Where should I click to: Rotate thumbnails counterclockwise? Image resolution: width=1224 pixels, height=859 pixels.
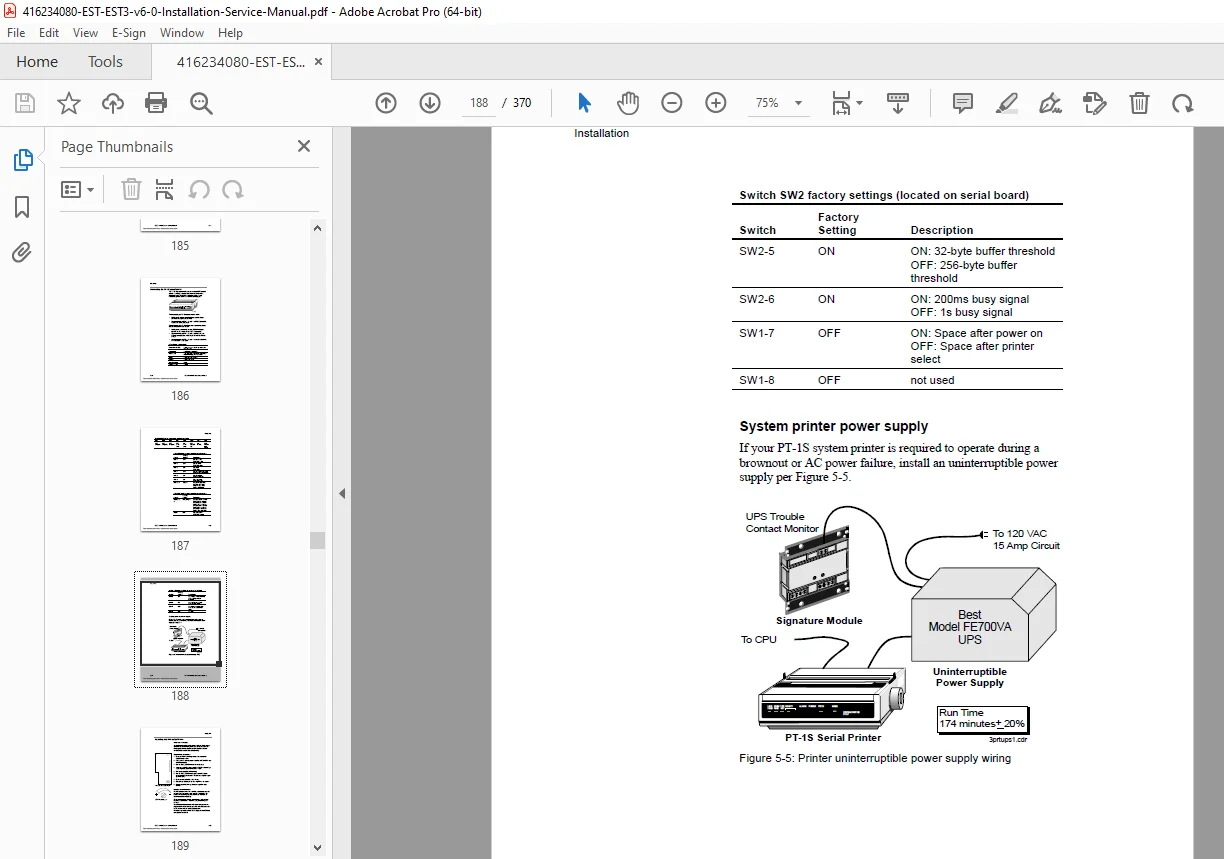[x=199, y=190]
